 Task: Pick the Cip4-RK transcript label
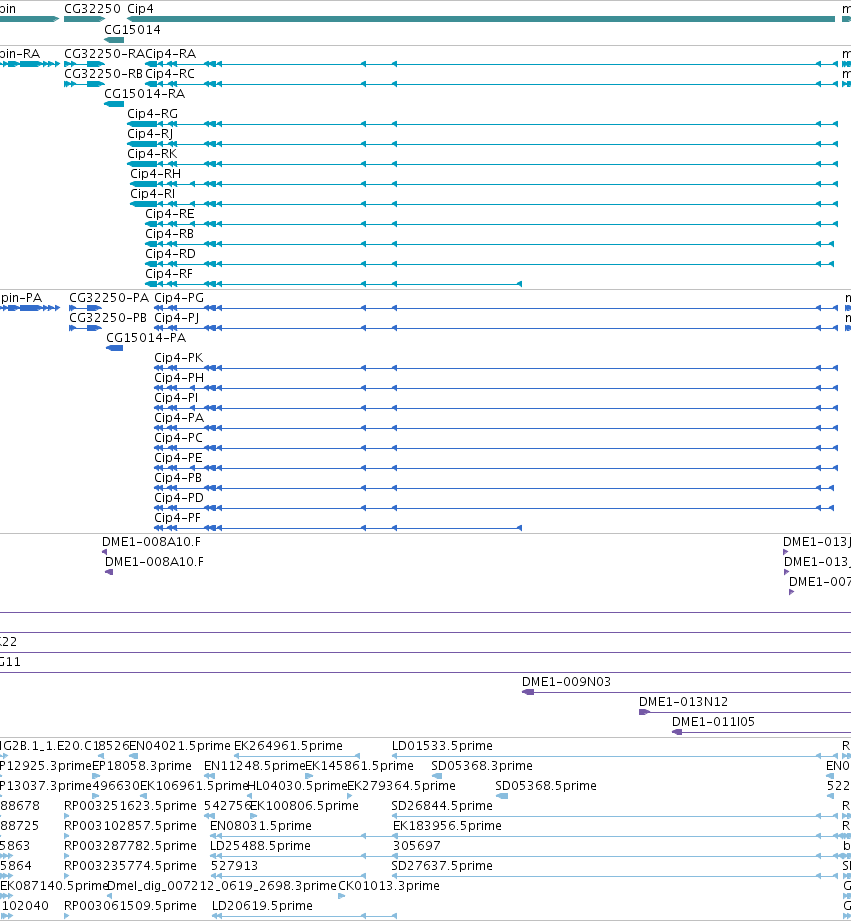[152, 153]
